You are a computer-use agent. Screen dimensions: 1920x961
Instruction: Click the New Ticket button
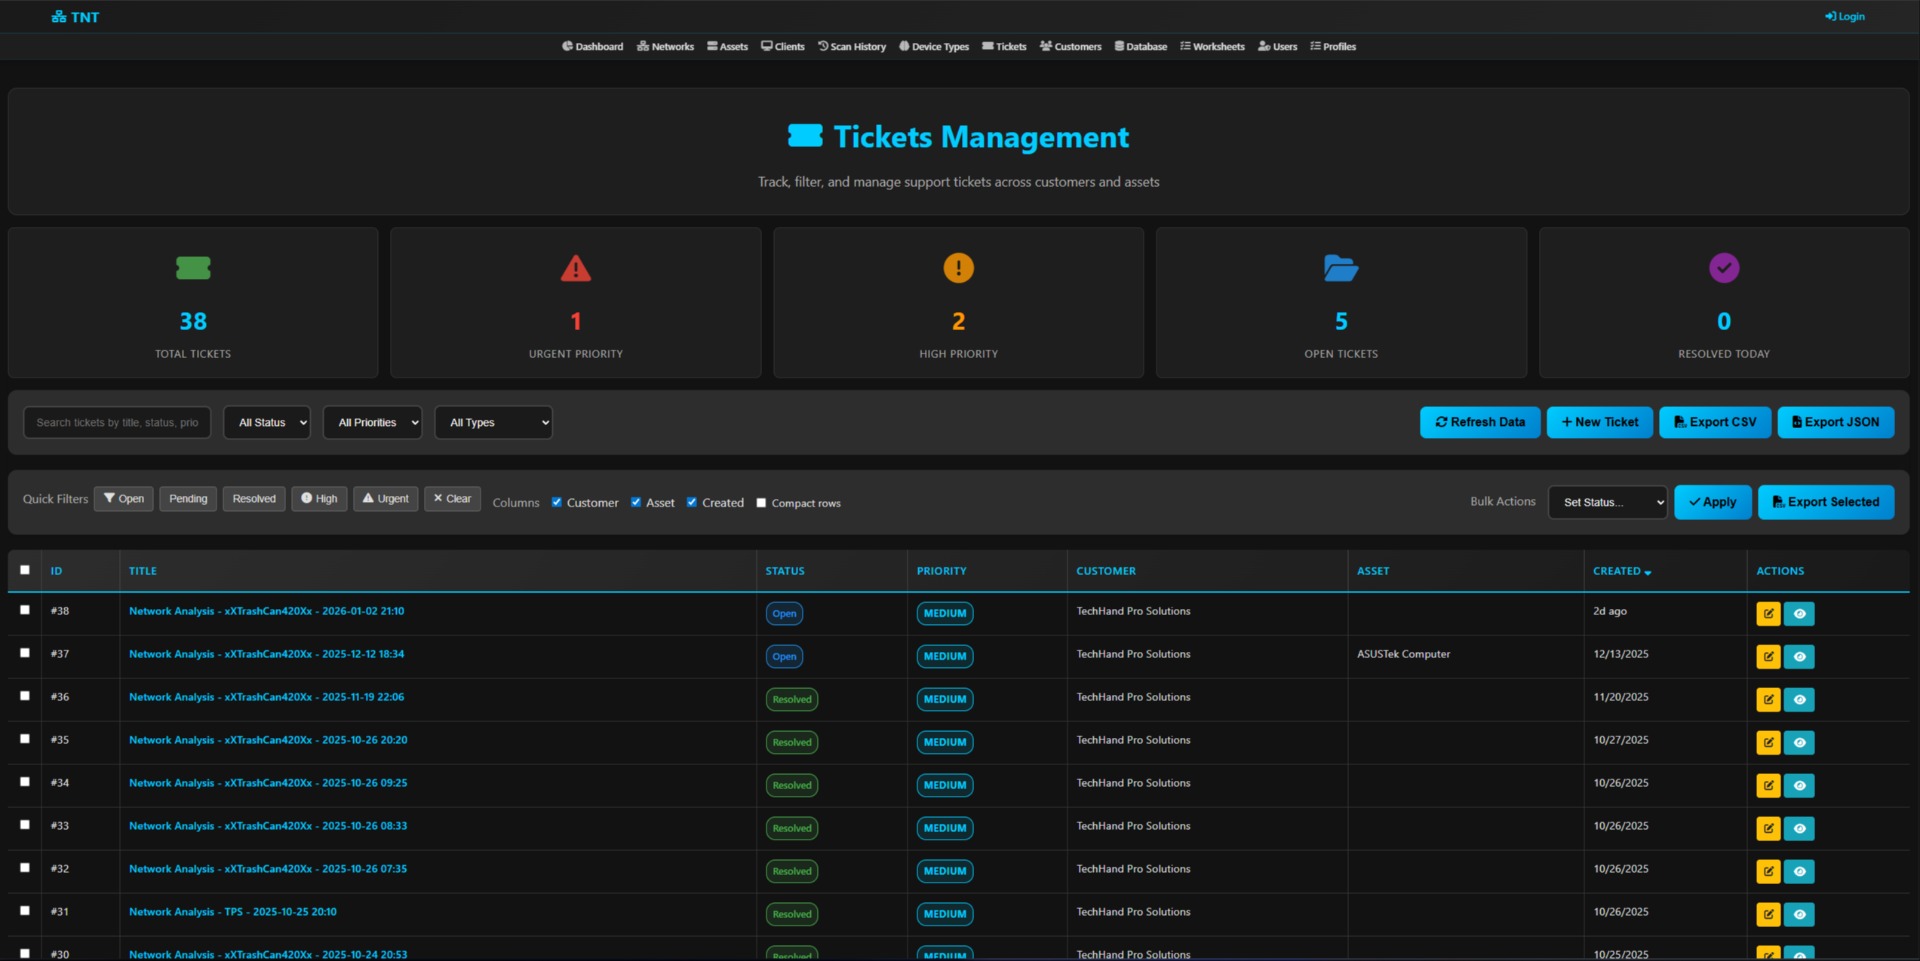coord(1599,422)
